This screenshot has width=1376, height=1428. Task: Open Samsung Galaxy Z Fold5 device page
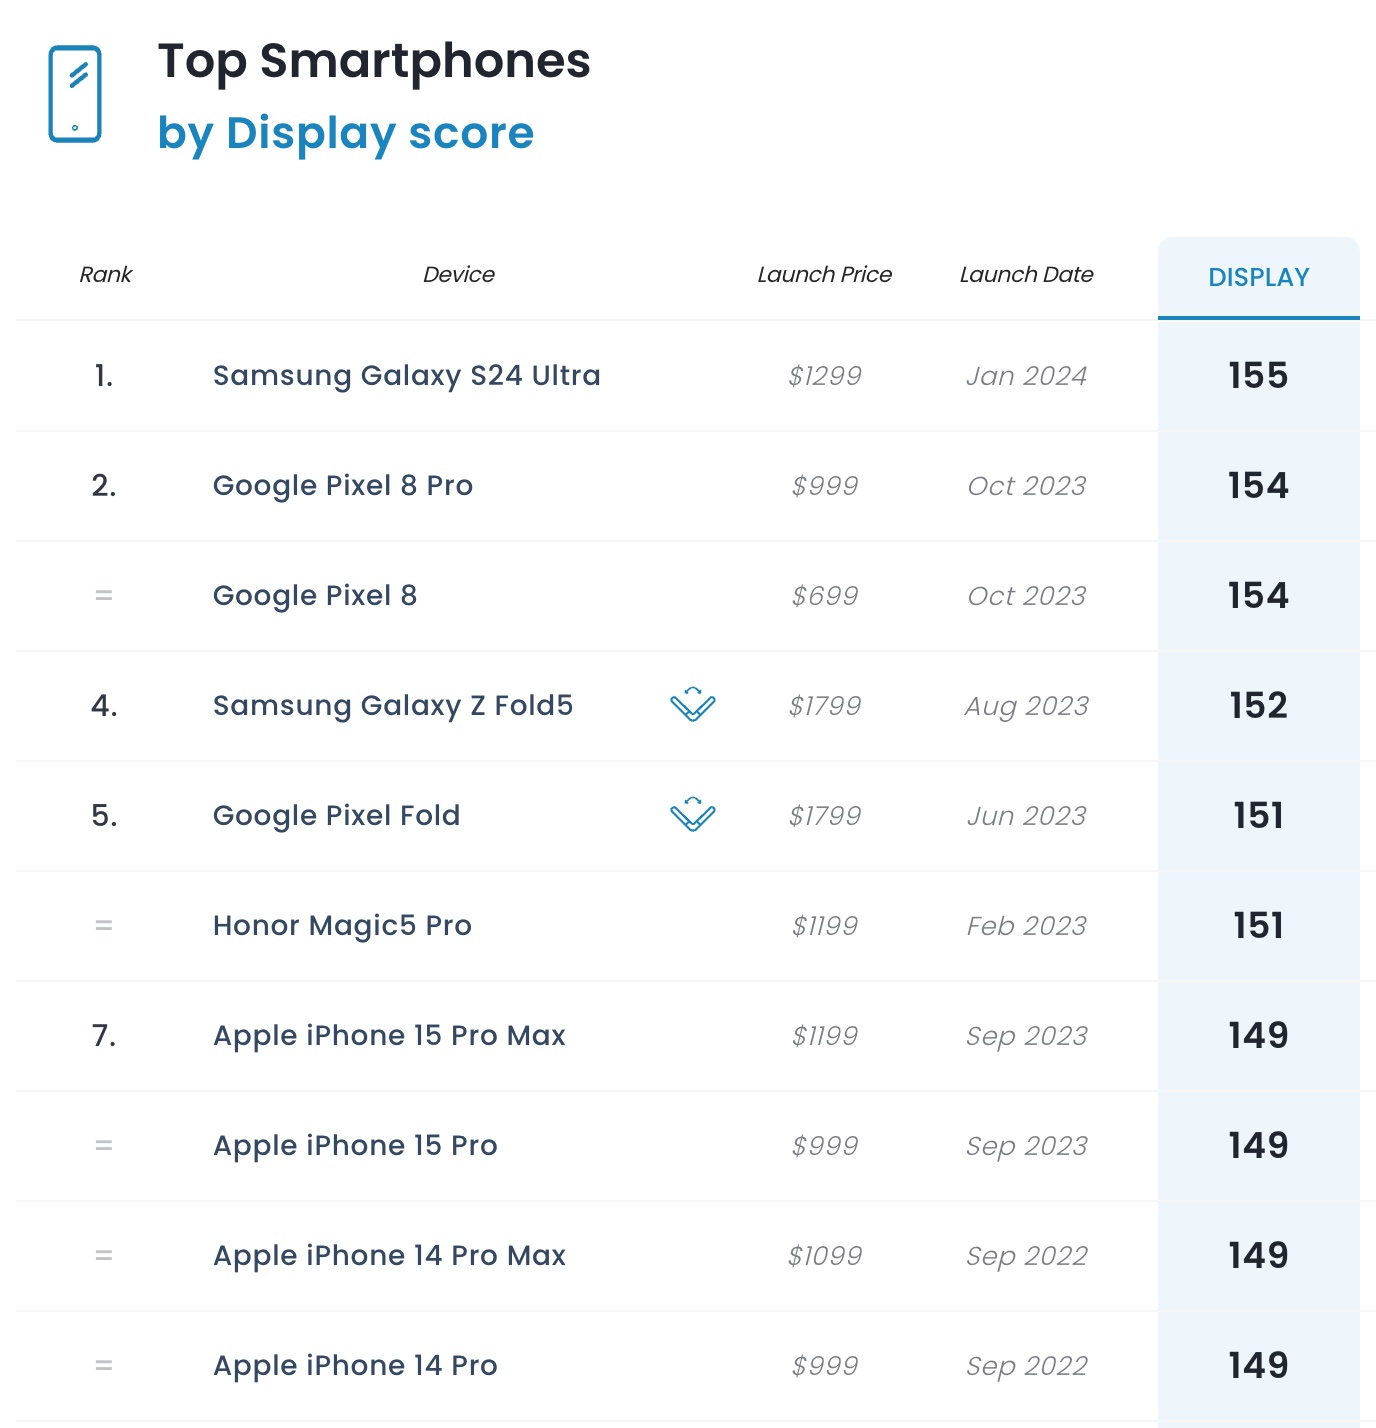click(x=392, y=706)
